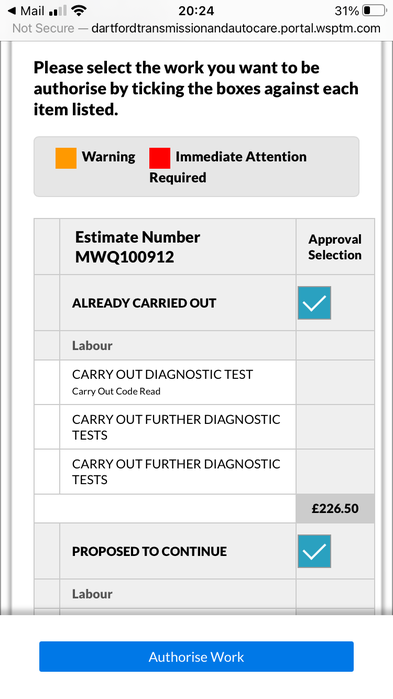This screenshot has height=699, width=393.
Task: Untick the PROPOSED TO CONTINUE checkbox
Action: 314,551
